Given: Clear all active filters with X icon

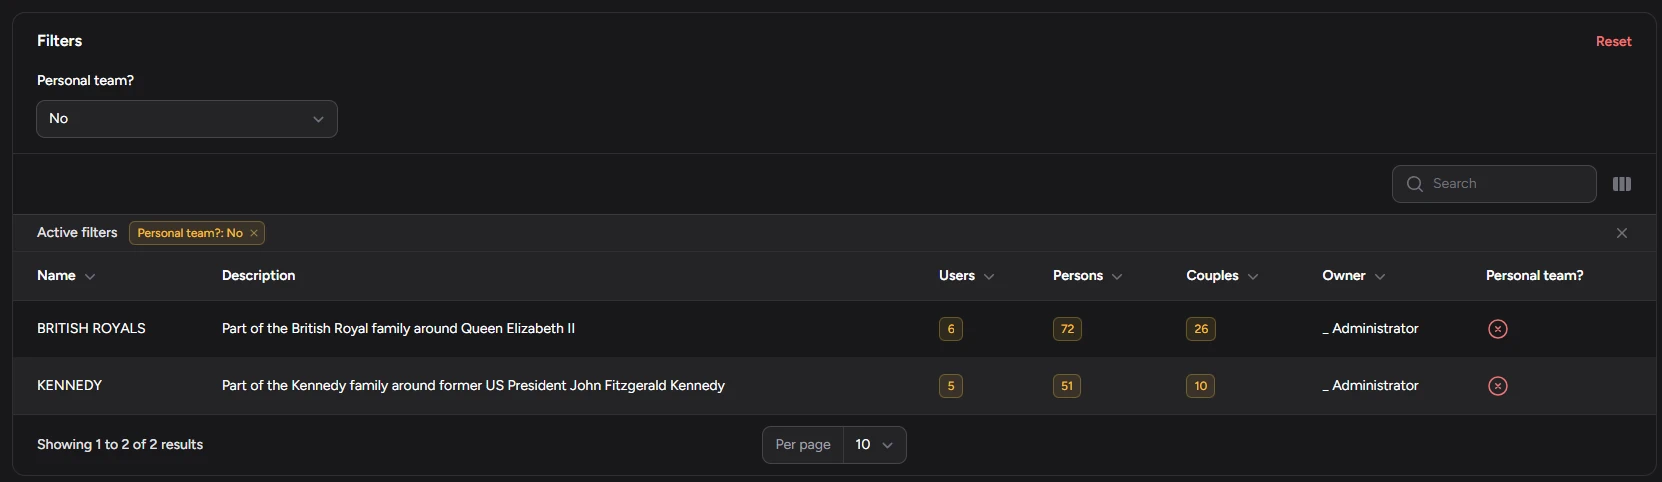Looking at the screenshot, I should point(1622,233).
